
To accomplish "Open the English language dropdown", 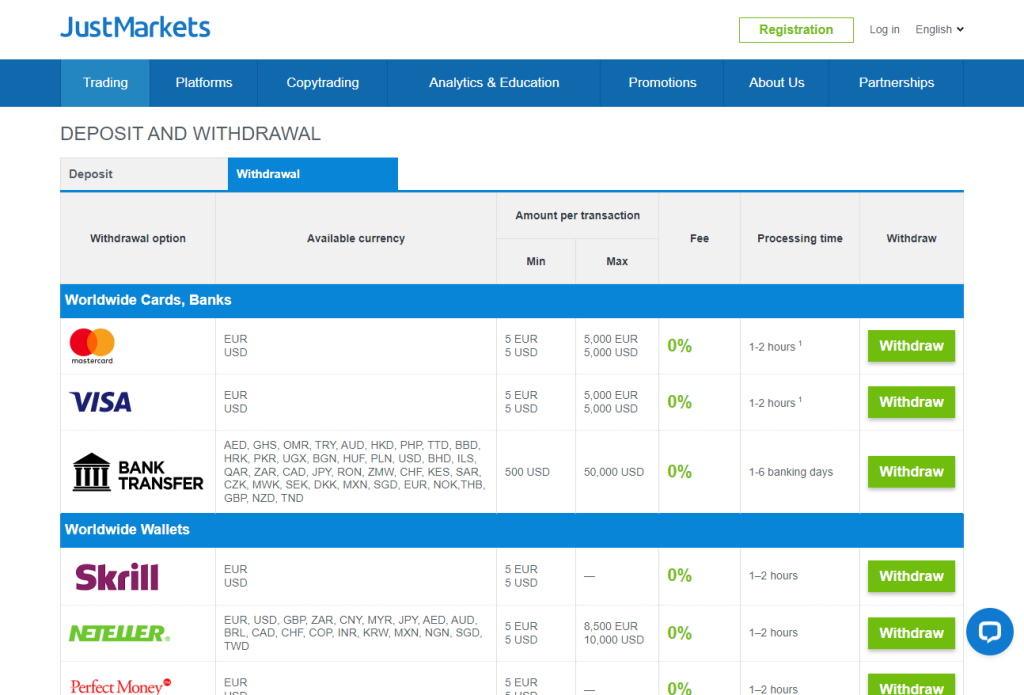I will click(x=939, y=30).
